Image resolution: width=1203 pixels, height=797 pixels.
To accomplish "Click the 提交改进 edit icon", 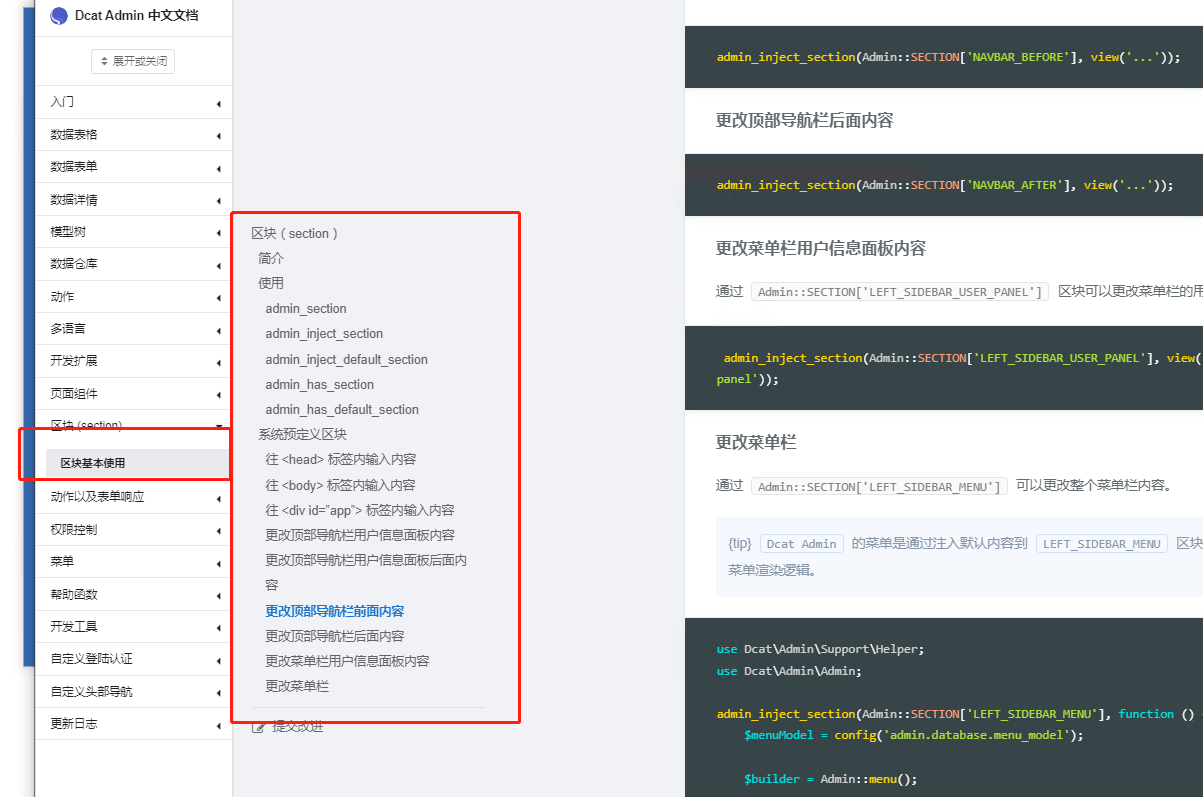I will (259, 727).
